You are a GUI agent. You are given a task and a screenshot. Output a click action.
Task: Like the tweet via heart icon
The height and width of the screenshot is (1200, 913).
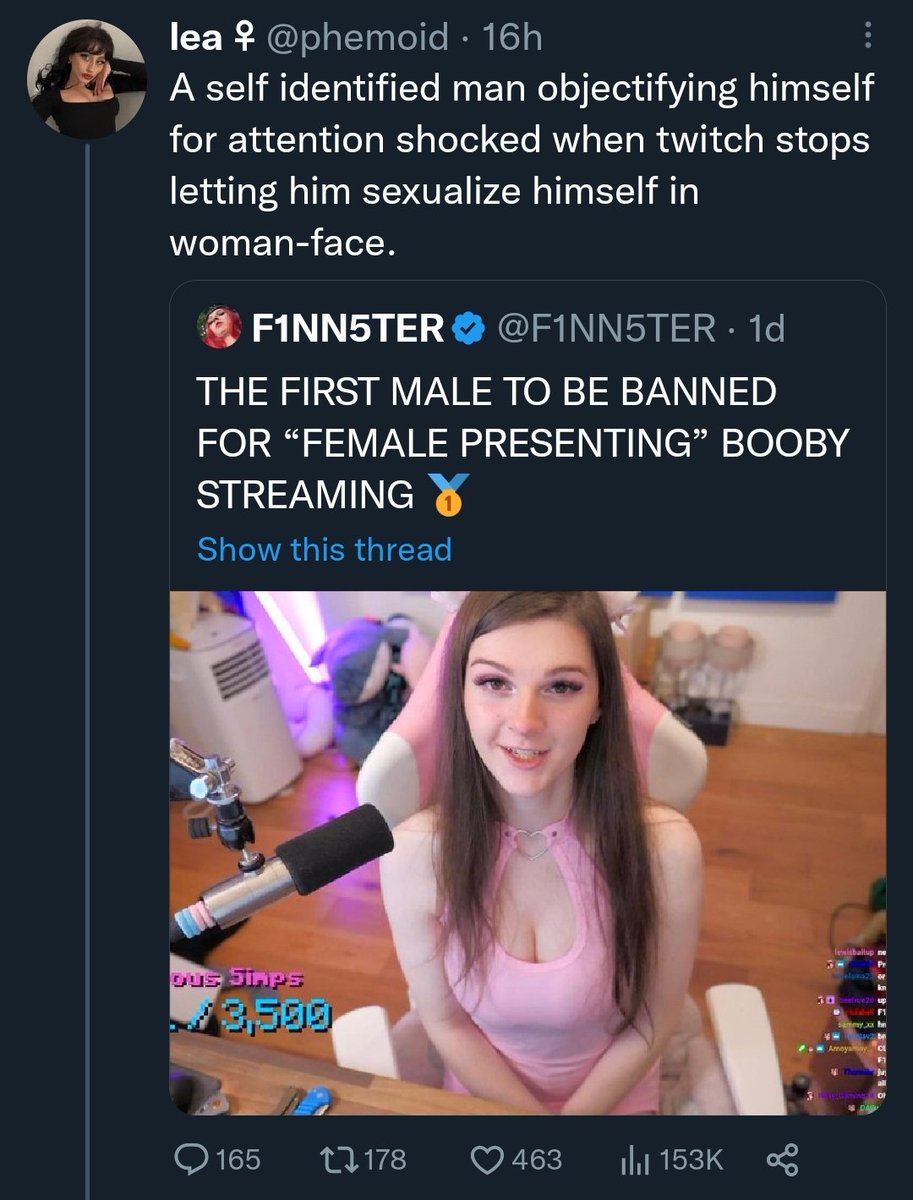pos(490,1159)
